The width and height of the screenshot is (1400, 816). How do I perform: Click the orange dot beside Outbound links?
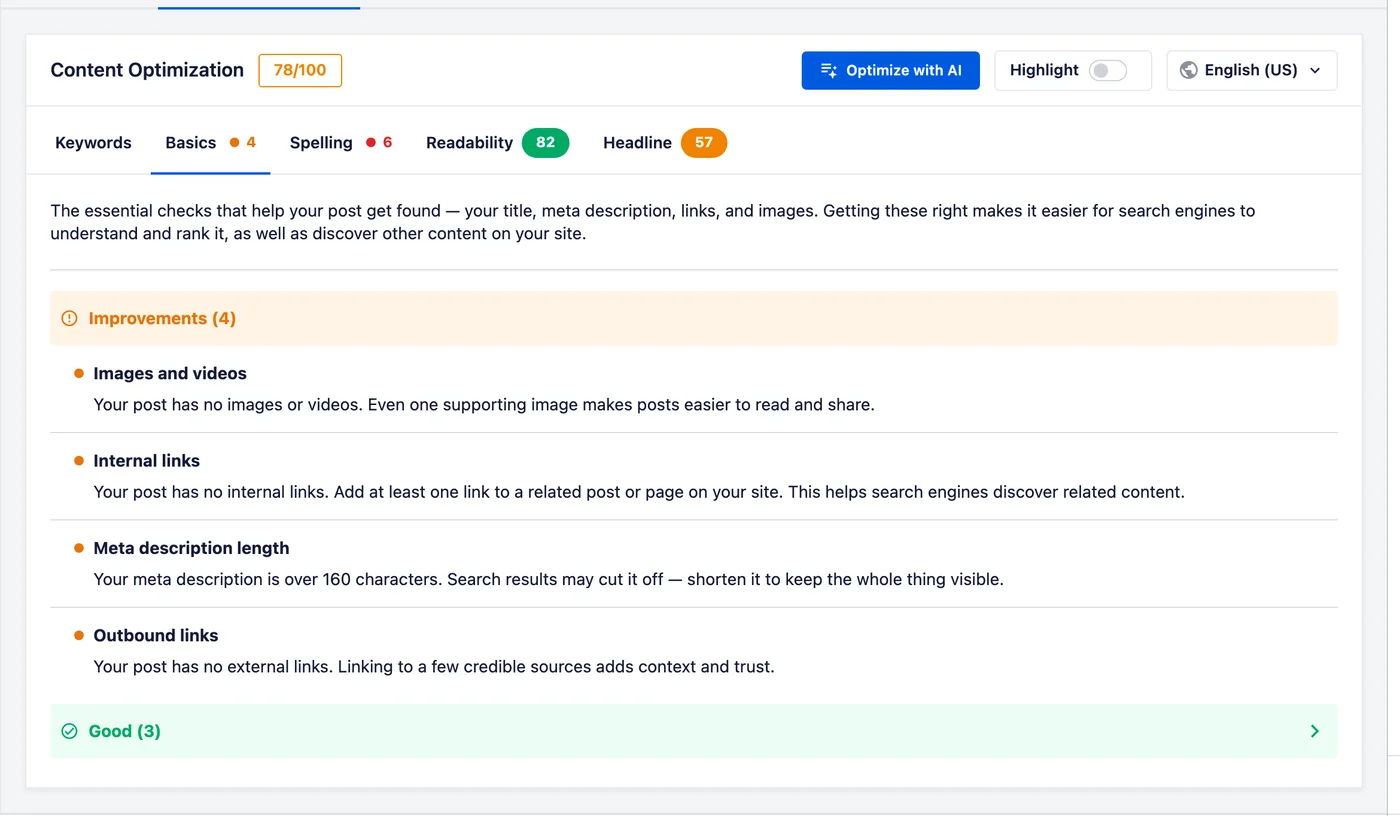tap(78, 636)
